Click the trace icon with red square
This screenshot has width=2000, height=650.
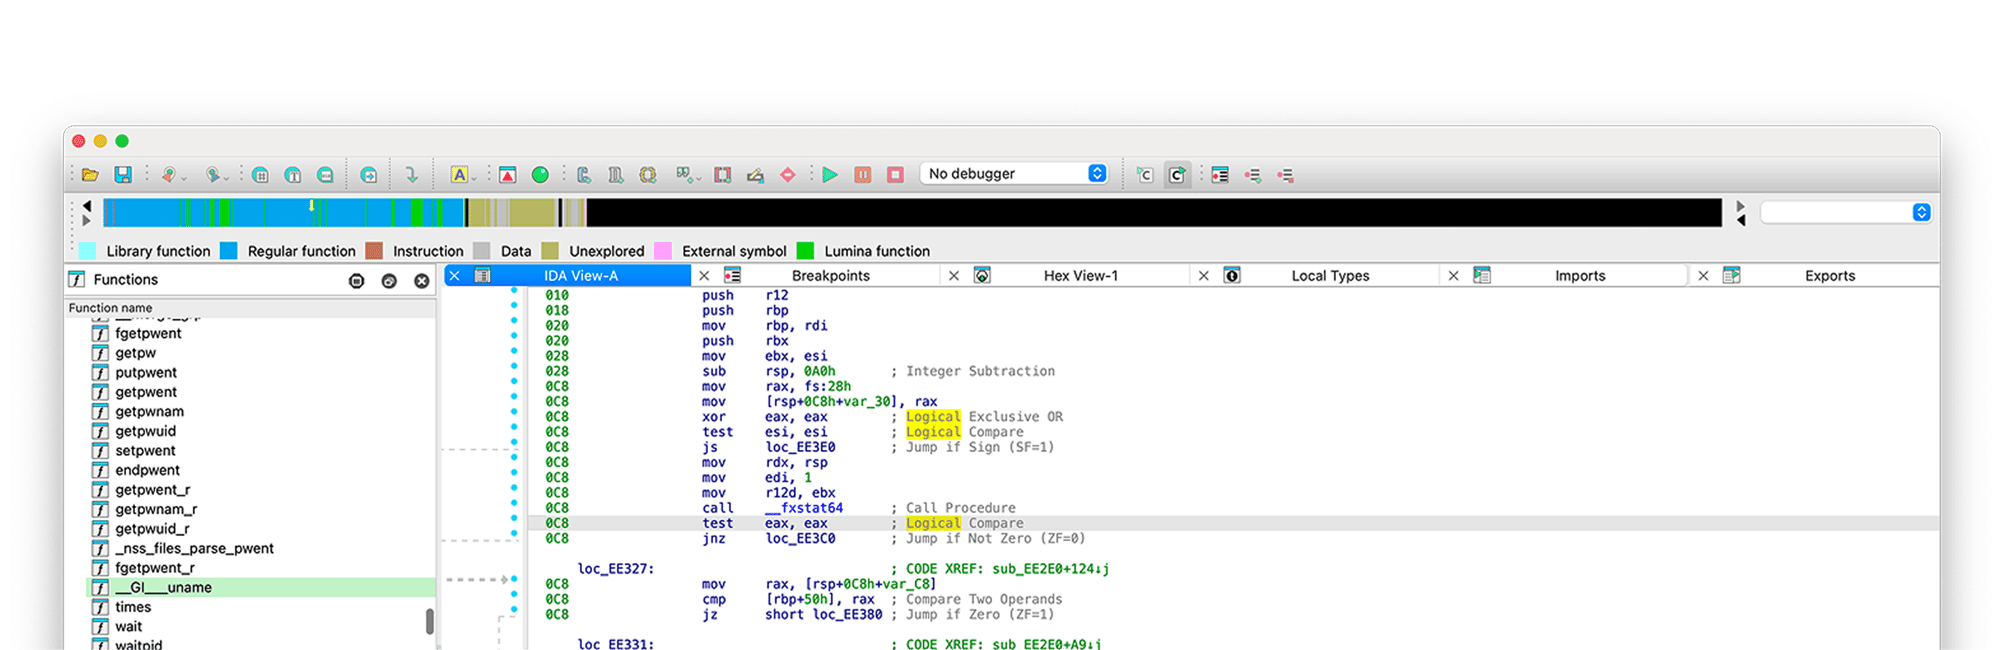tap(1286, 175)
